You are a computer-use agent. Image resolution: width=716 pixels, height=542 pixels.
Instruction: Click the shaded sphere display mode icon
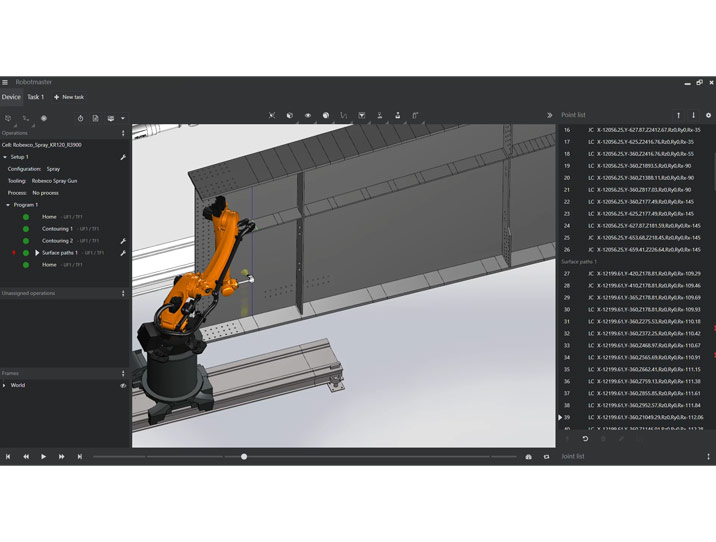click(326, 116)
